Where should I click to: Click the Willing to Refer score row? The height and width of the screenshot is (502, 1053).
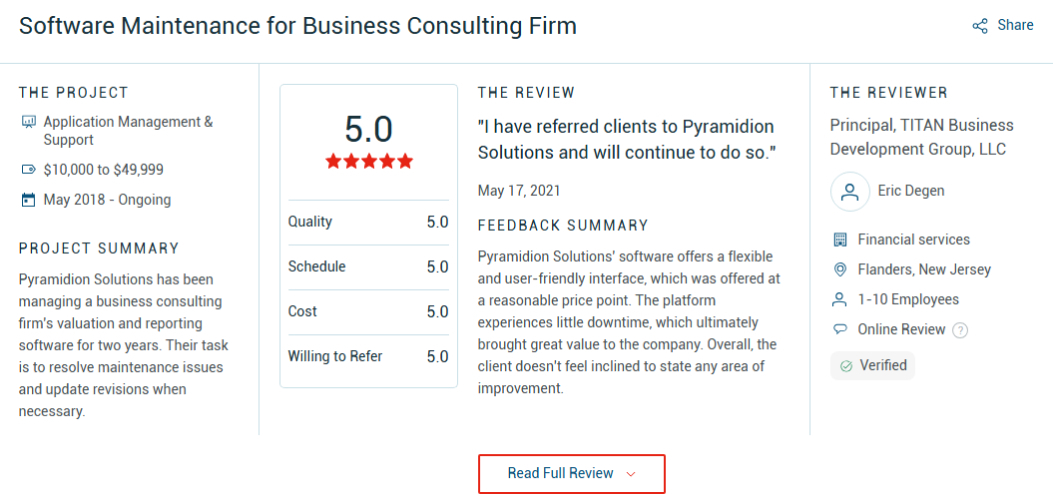click(368, 357)
